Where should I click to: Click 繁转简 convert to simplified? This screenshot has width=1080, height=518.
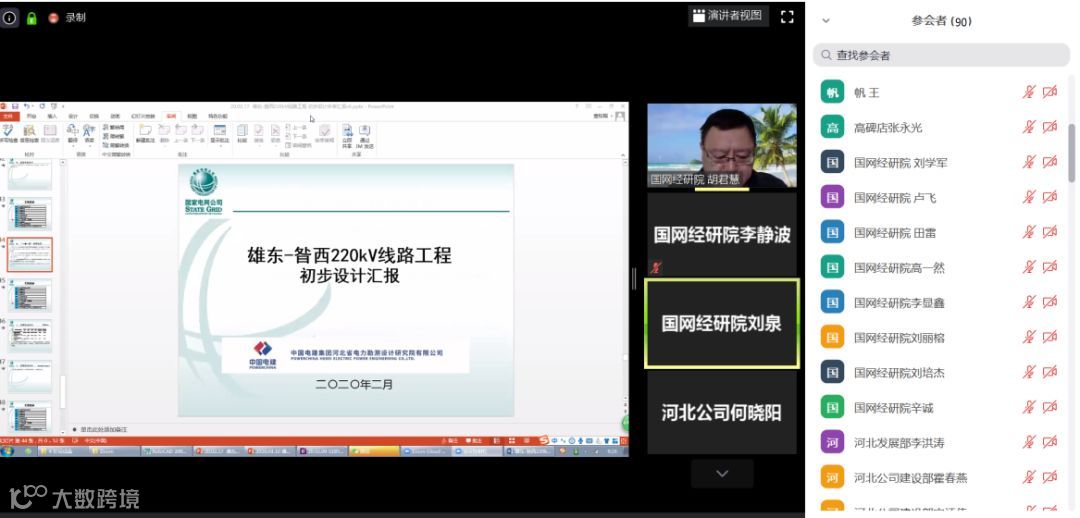point(114,127)
